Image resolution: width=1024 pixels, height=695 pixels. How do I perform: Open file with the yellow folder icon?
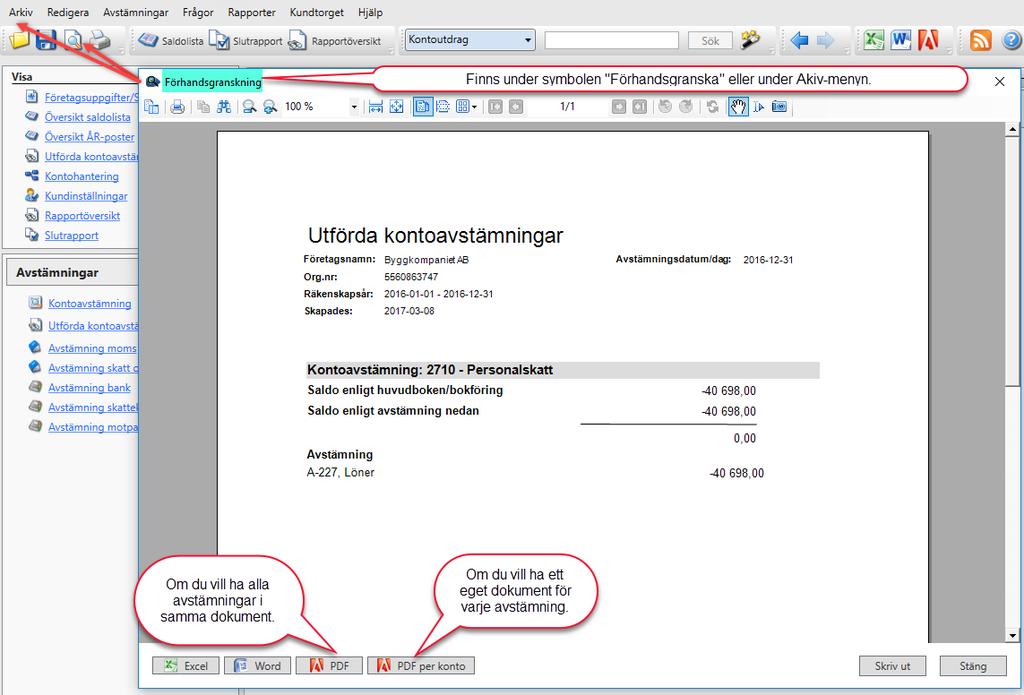pos(19,40)
